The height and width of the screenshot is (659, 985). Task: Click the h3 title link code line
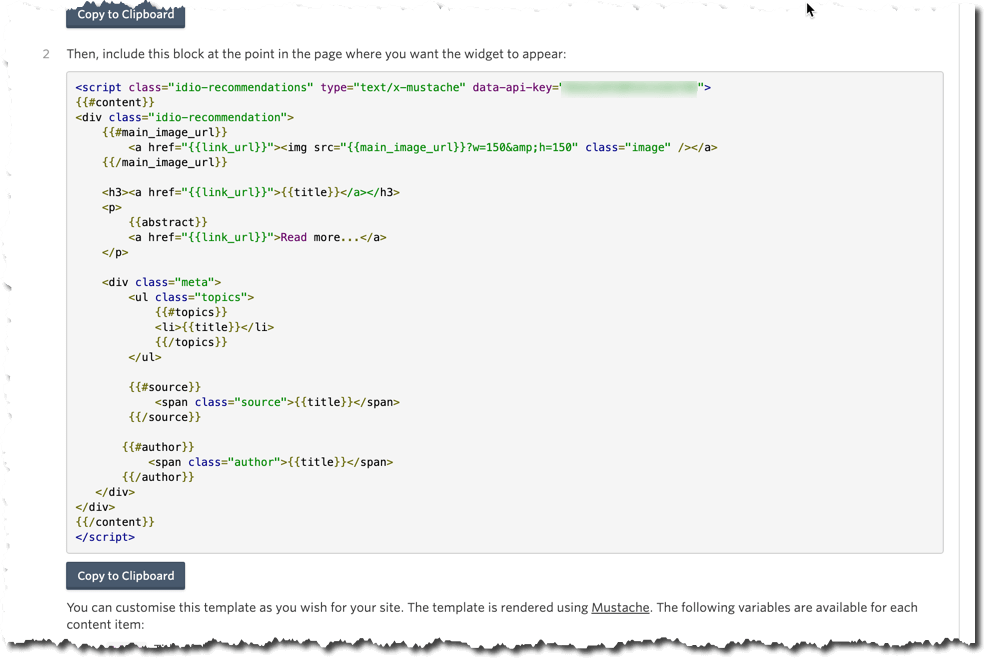(x=250, y=192)
